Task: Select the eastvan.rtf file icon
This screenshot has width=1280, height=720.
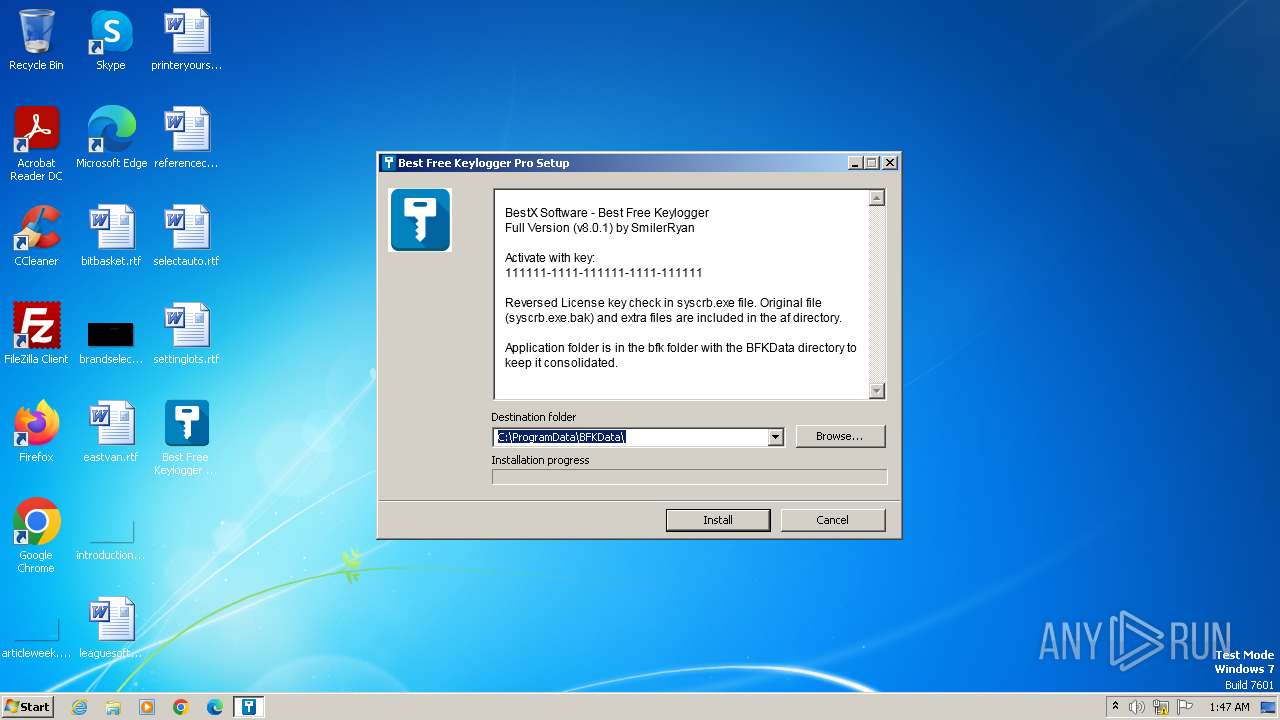Action: tap(111, 432)
